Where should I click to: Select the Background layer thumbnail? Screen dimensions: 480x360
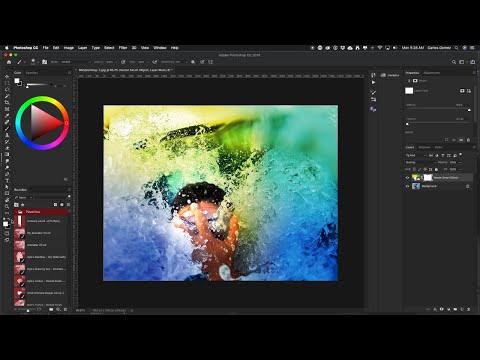[416, 186]
